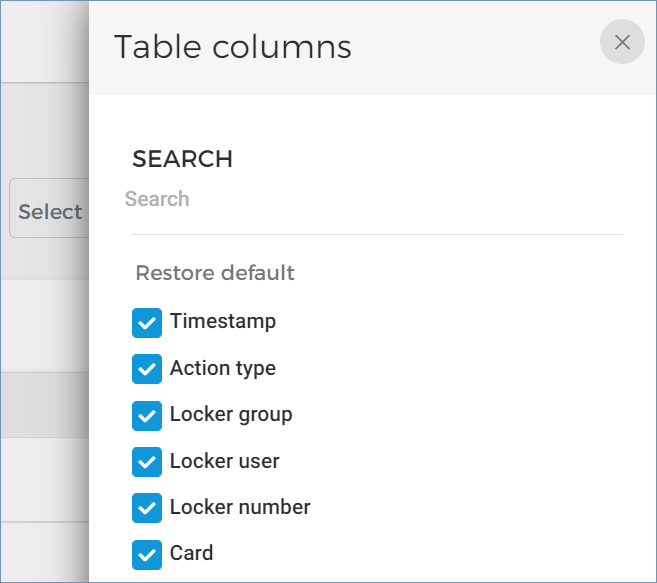This screenshot has height=583, width=657.
Task: Uncheck the Card checkbox
Action: click(x=147, y=555)
